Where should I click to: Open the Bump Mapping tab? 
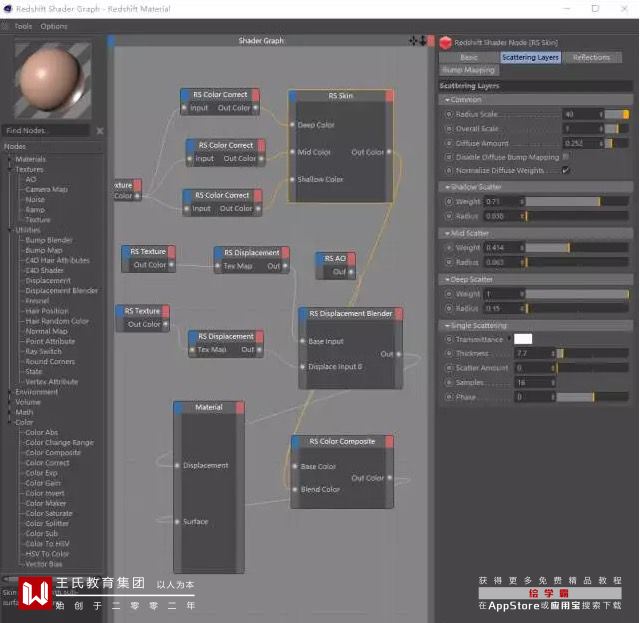(469, 70)
